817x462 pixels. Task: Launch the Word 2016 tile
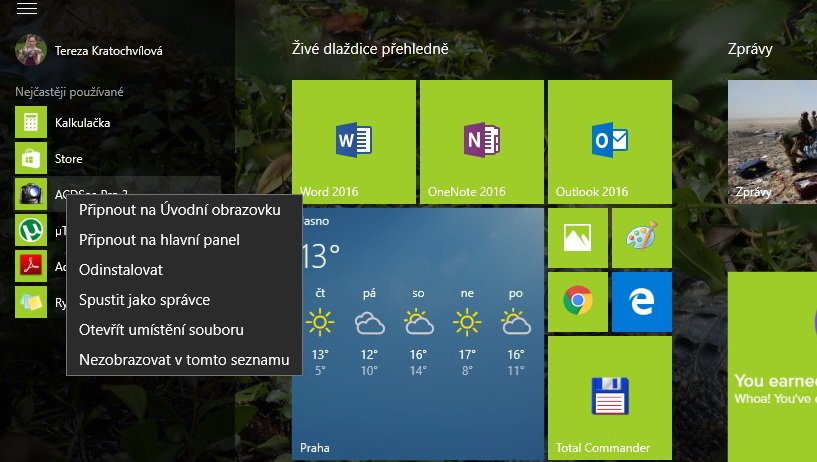(354, 142)
